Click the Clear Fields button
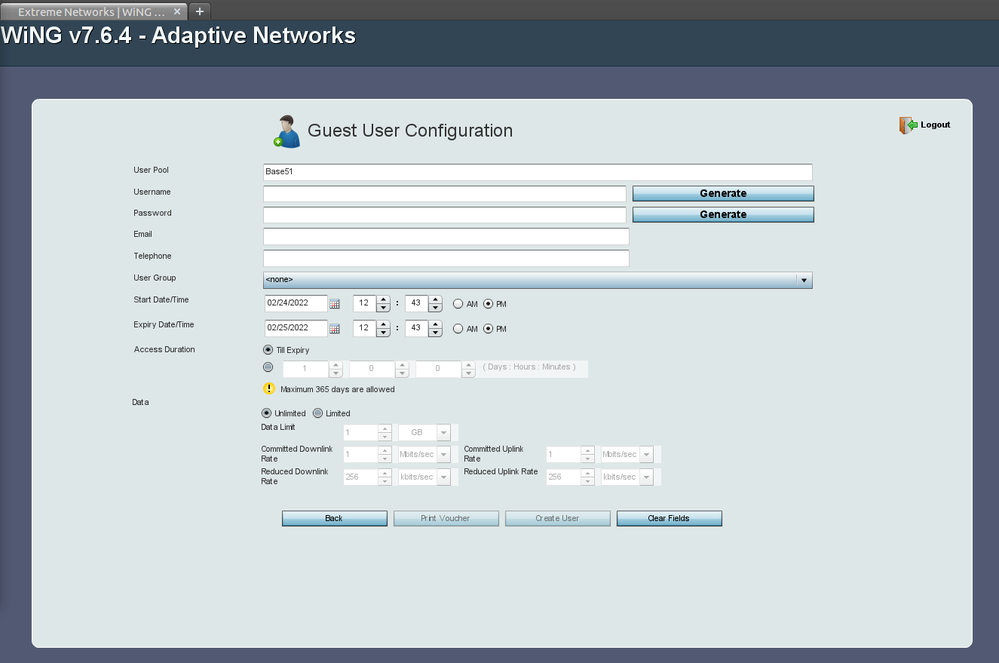The height and width of the screenshot is (663, 999). pos(669,518)
